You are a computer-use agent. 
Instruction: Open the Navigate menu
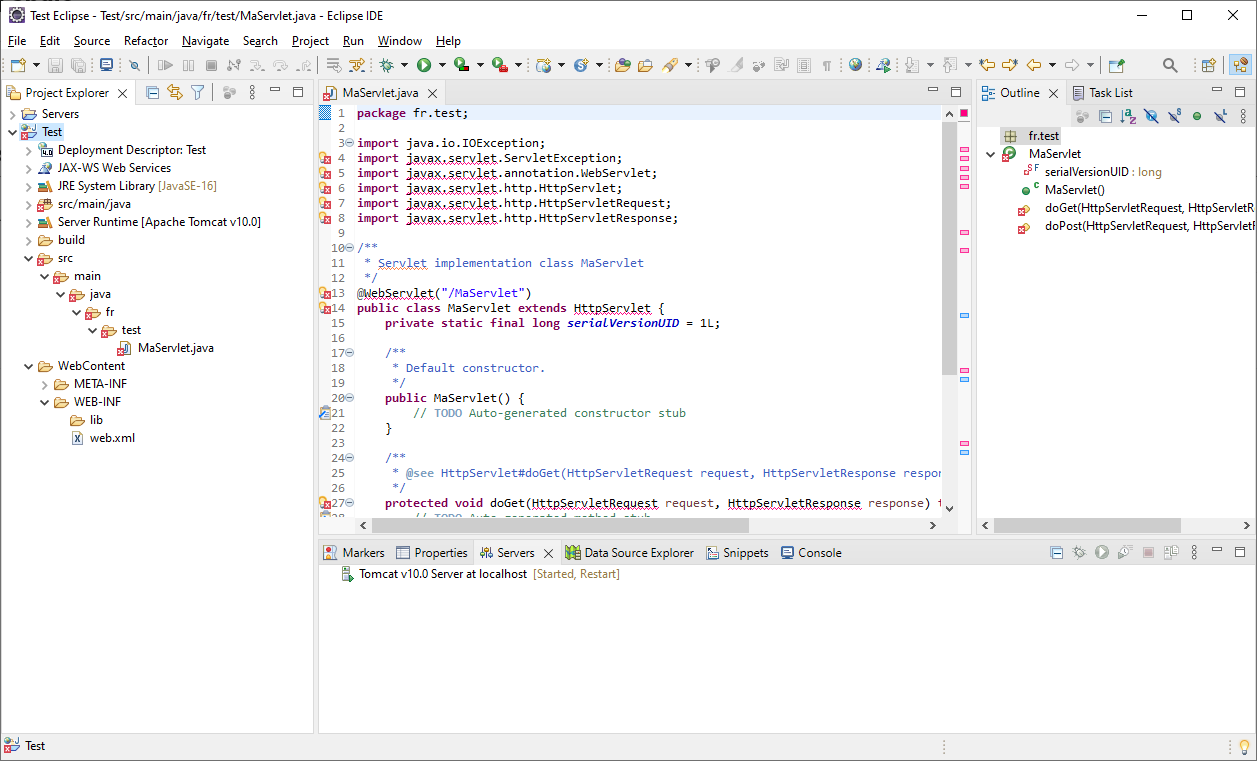[205, 41]
